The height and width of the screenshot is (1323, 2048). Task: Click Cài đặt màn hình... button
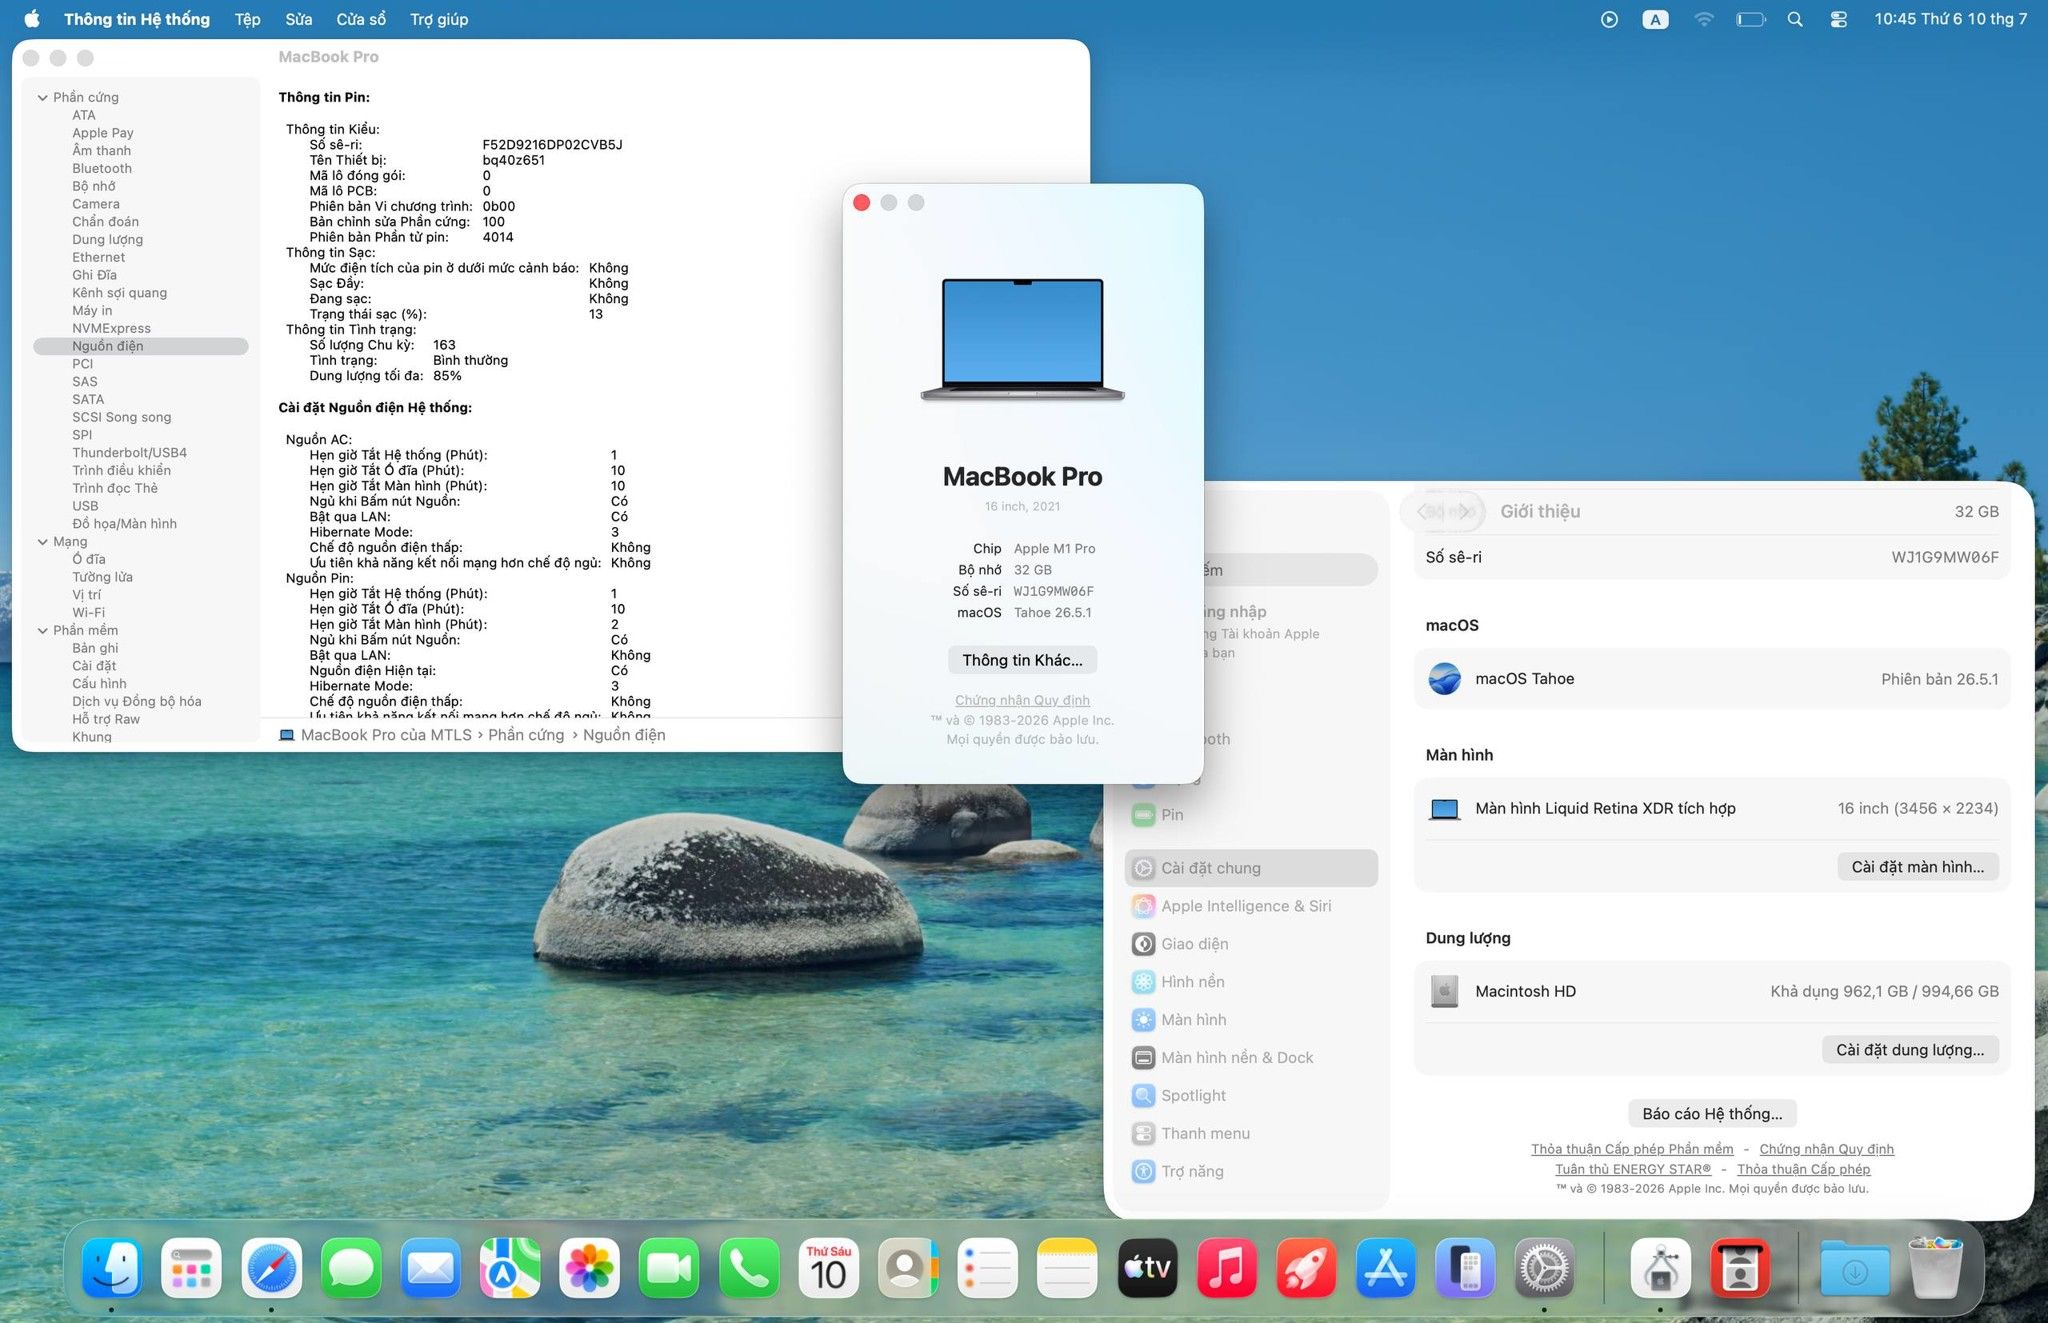(1917, 867)
